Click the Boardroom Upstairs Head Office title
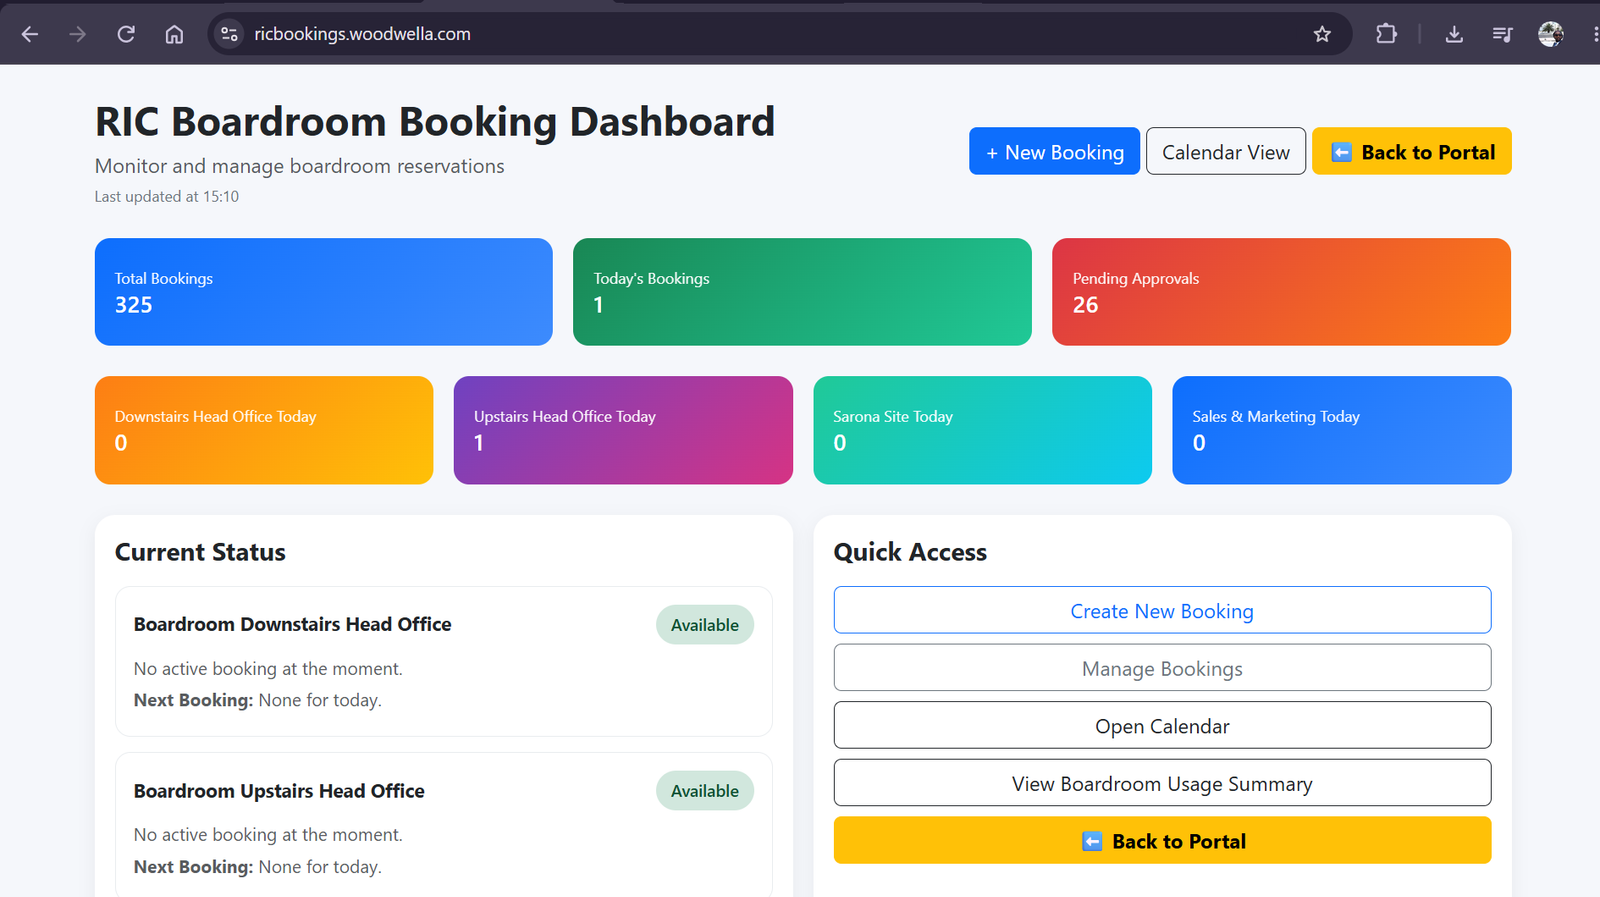 (279, 791)
